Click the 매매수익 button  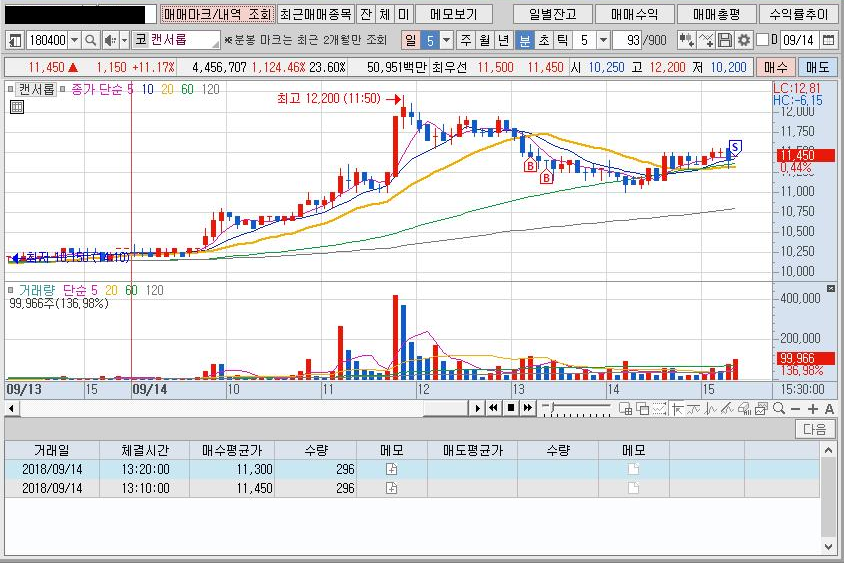[x=634, y=14]
